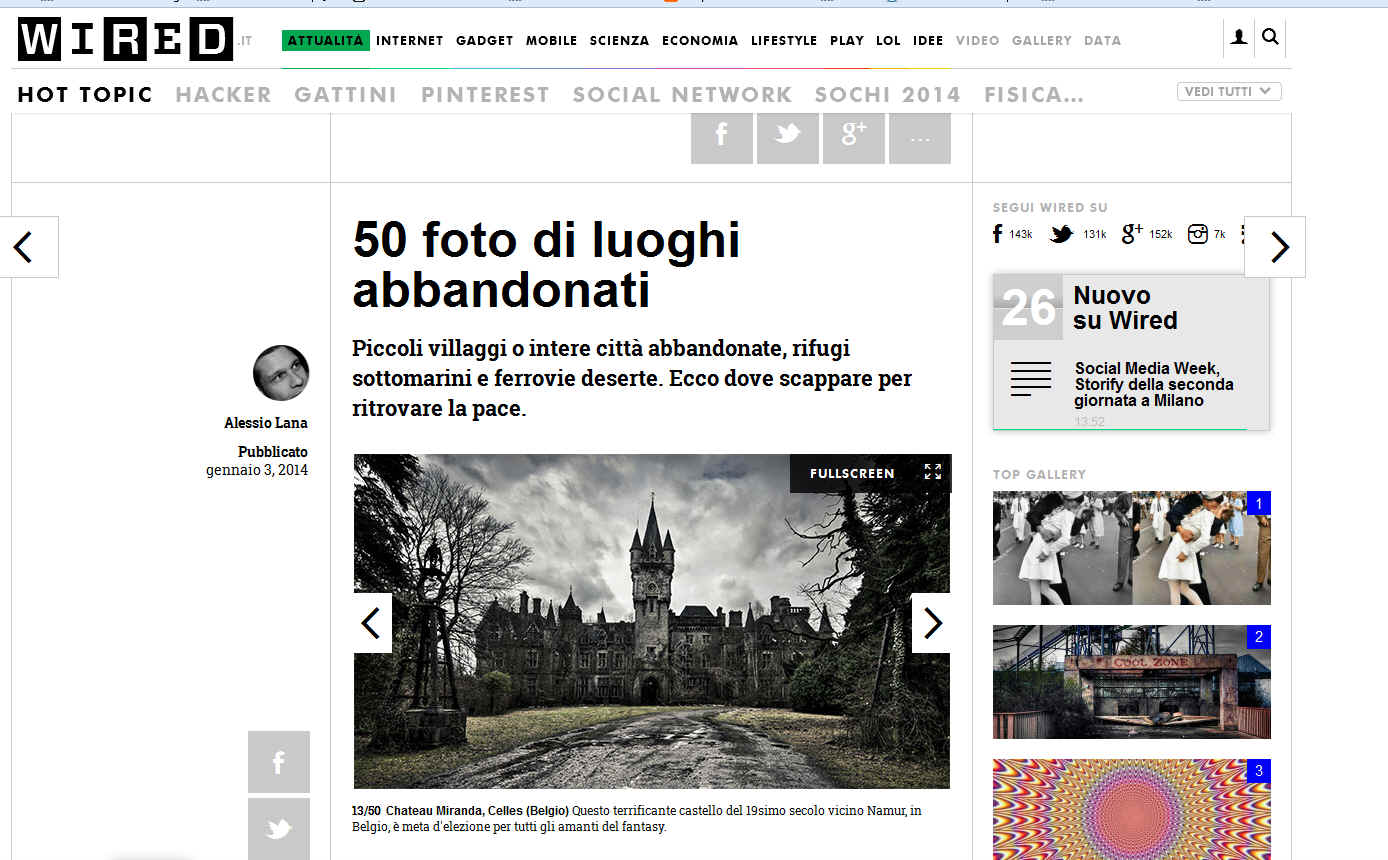Follow Wired on Google+, 152k icon
This screenshot has width=1388, height=860.
(1132, 234)
